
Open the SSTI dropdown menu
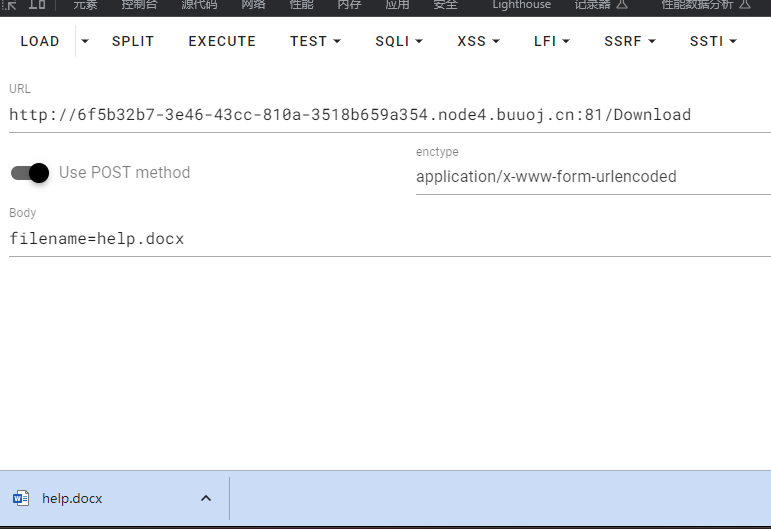point(713,41)
